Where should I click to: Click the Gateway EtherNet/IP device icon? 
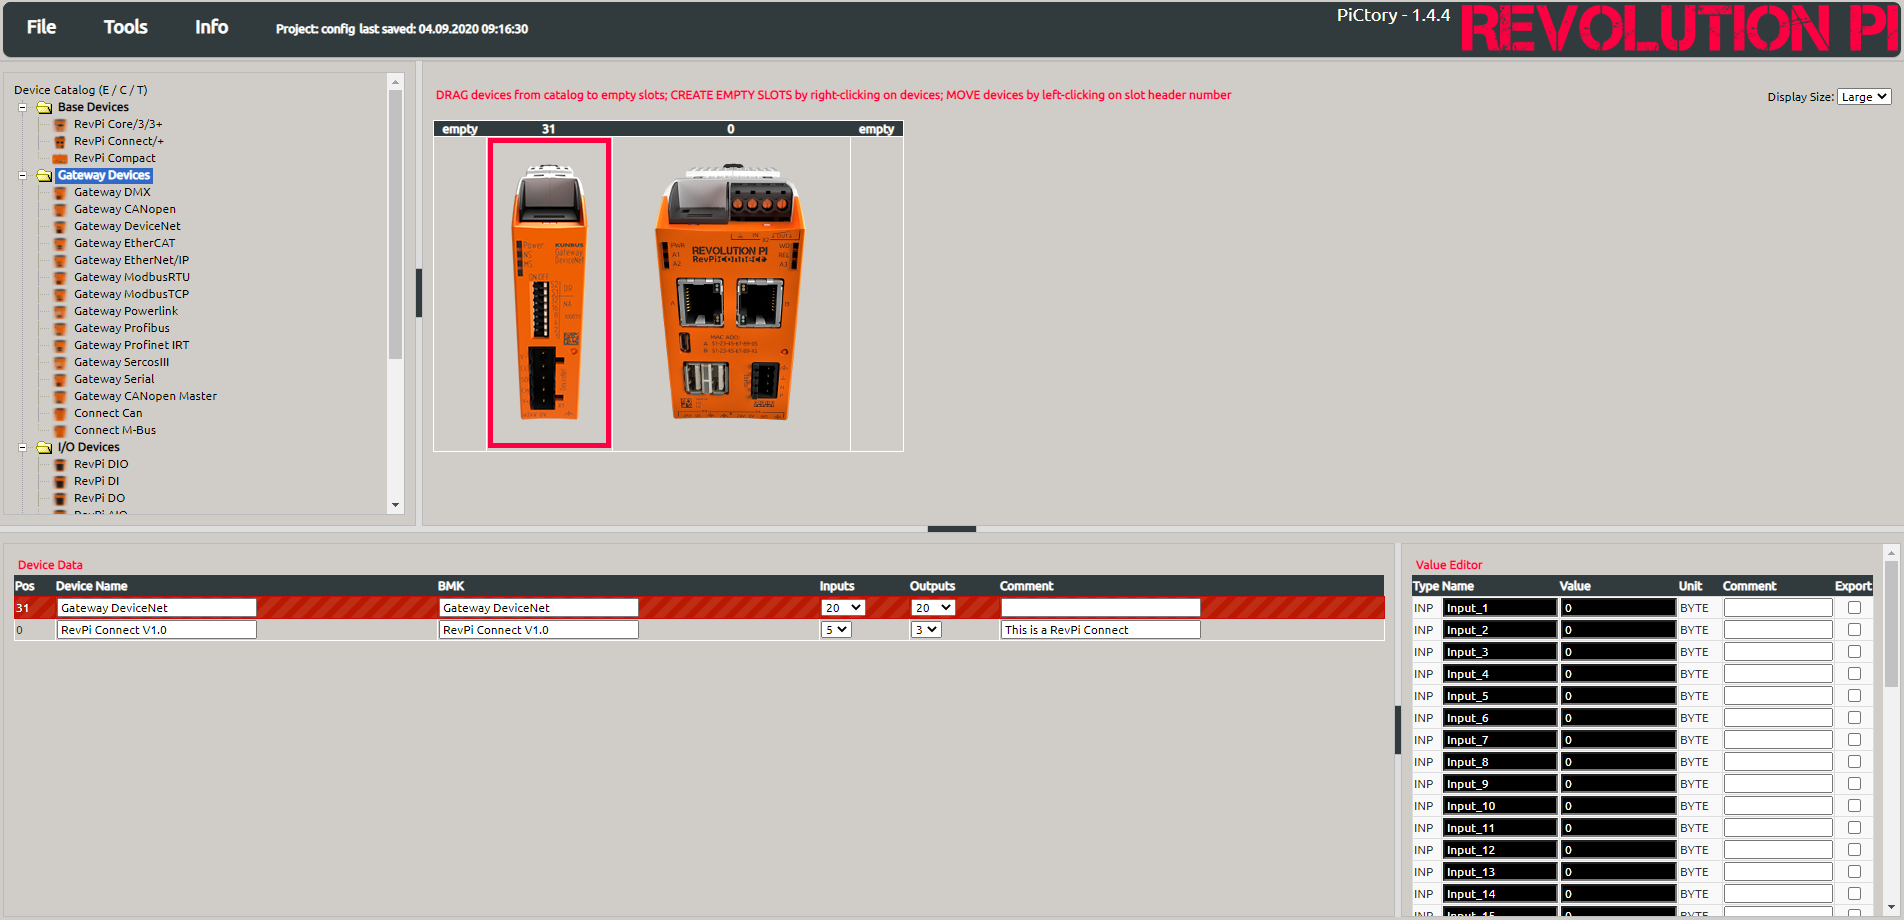pos(60,260)
